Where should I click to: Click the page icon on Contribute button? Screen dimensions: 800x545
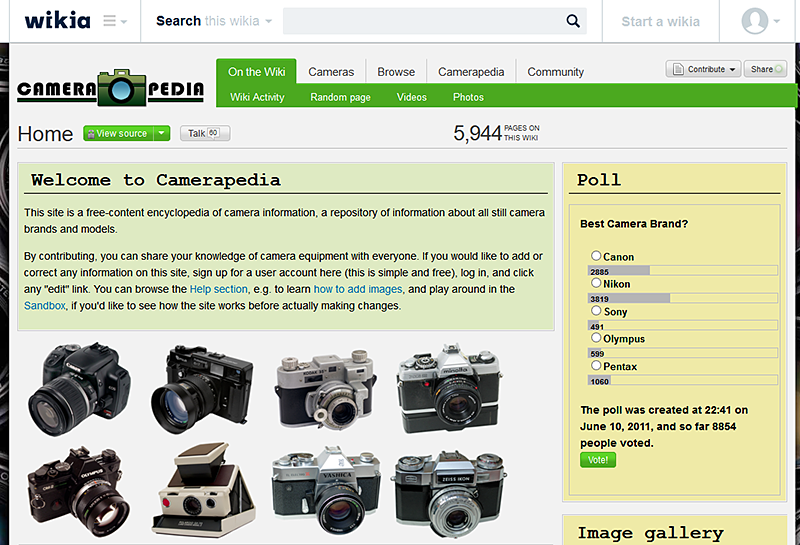point(678,69)
